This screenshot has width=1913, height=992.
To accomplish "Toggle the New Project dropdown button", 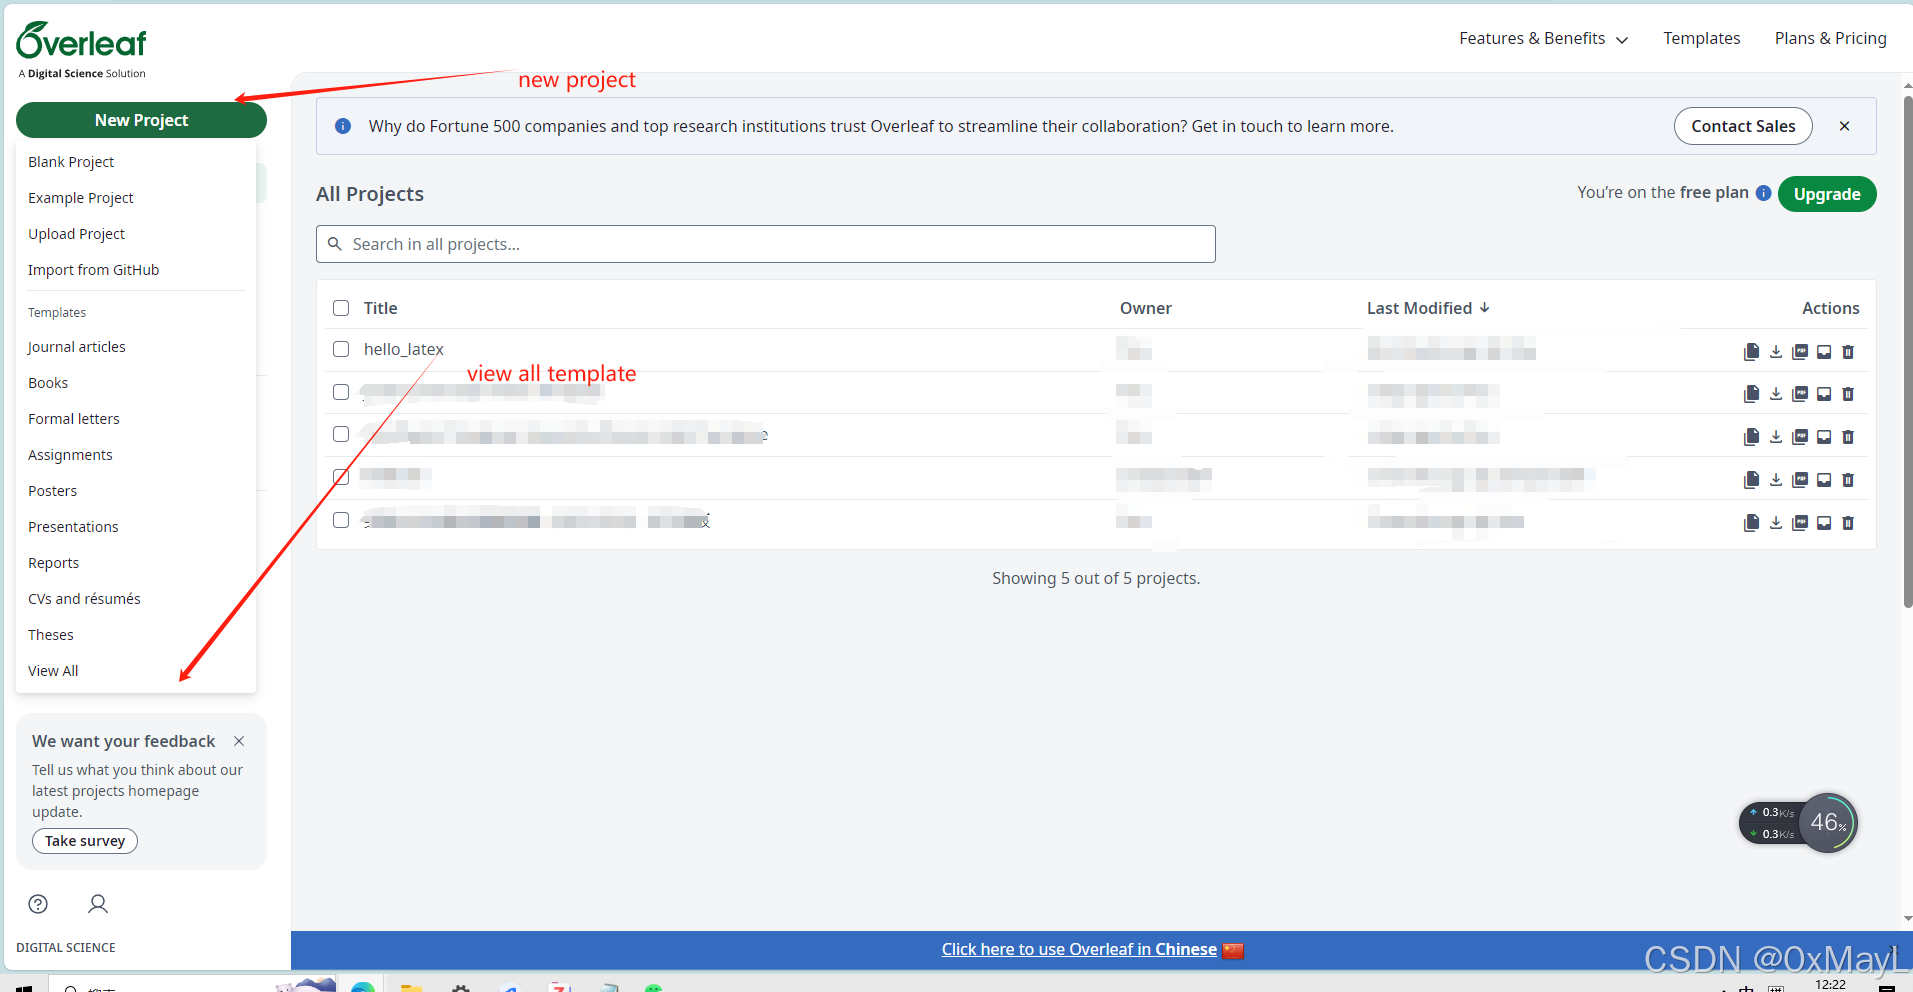I will tap(141, 120).
